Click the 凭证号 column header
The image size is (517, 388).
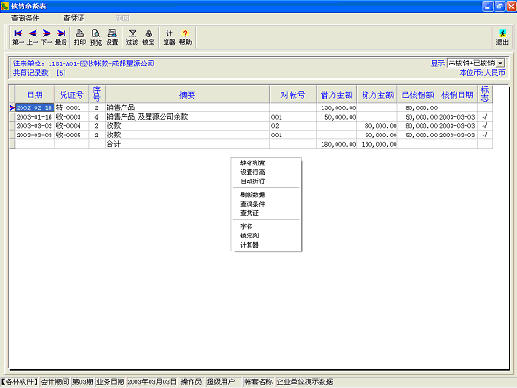pos(71,95)
